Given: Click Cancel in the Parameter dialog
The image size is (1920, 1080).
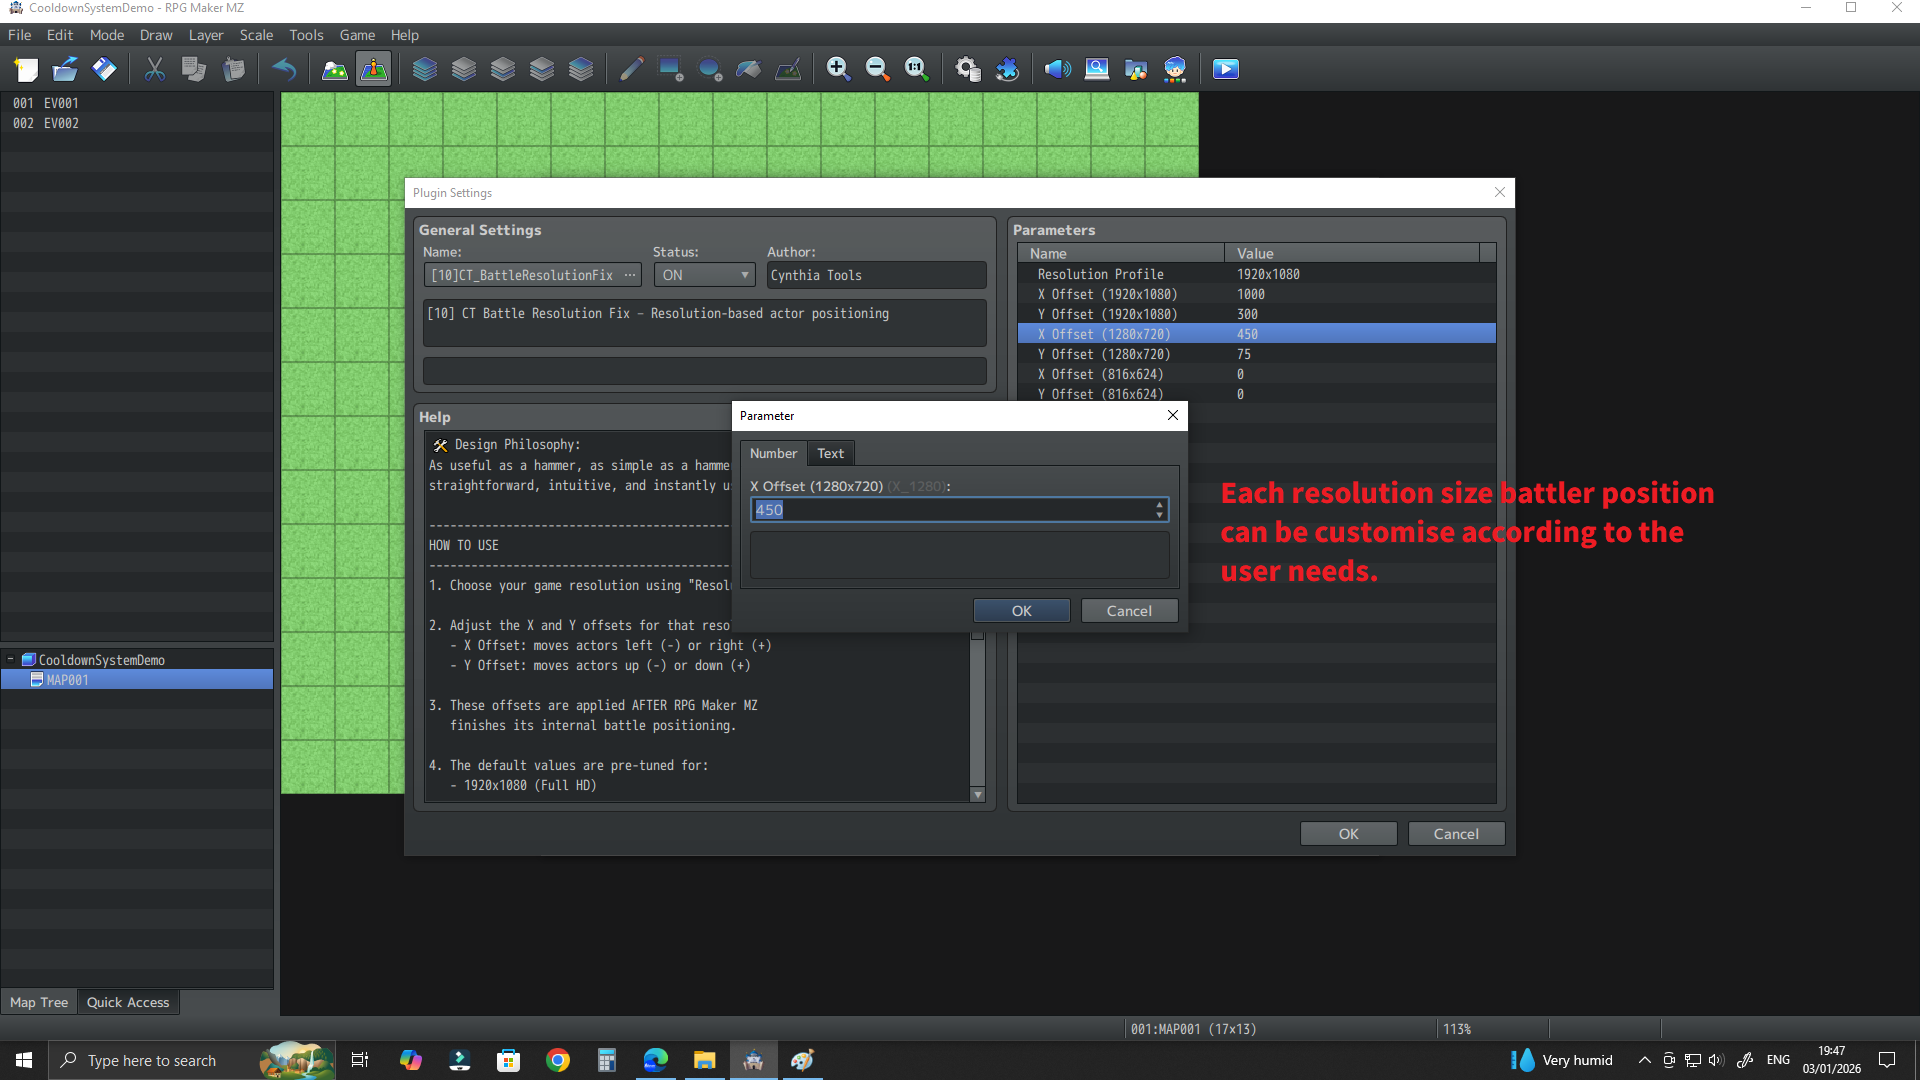Looking at the screenshot, I should coord(1129,611).
